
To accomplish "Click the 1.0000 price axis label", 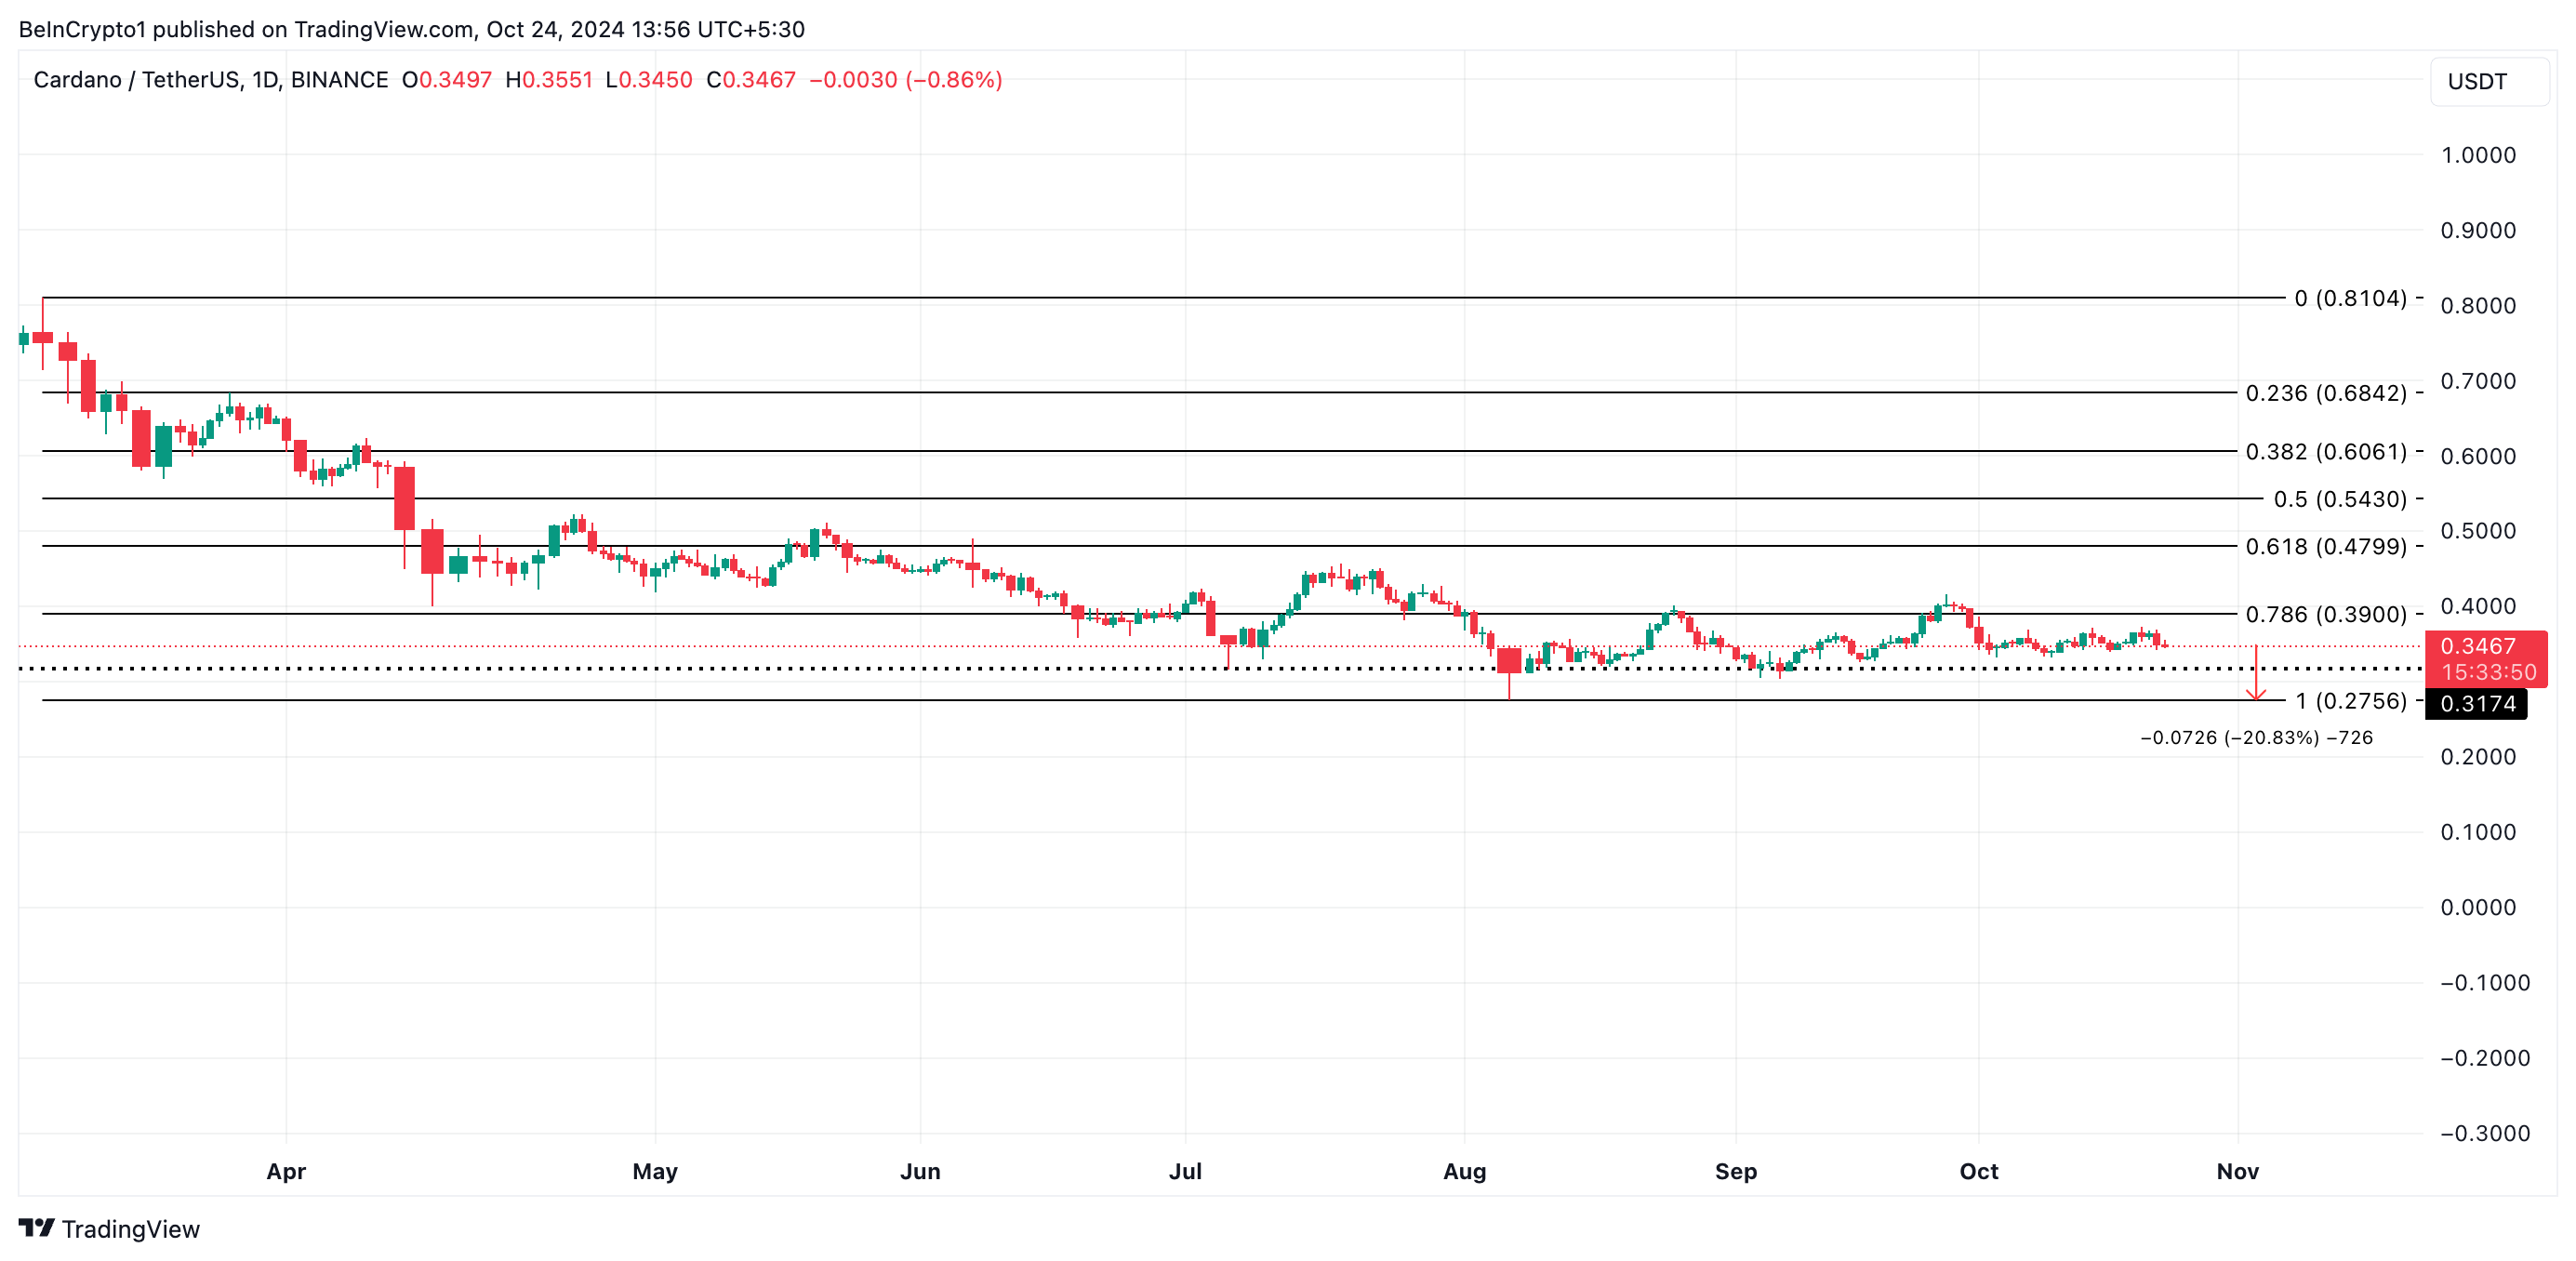I will pos(2478,155).
